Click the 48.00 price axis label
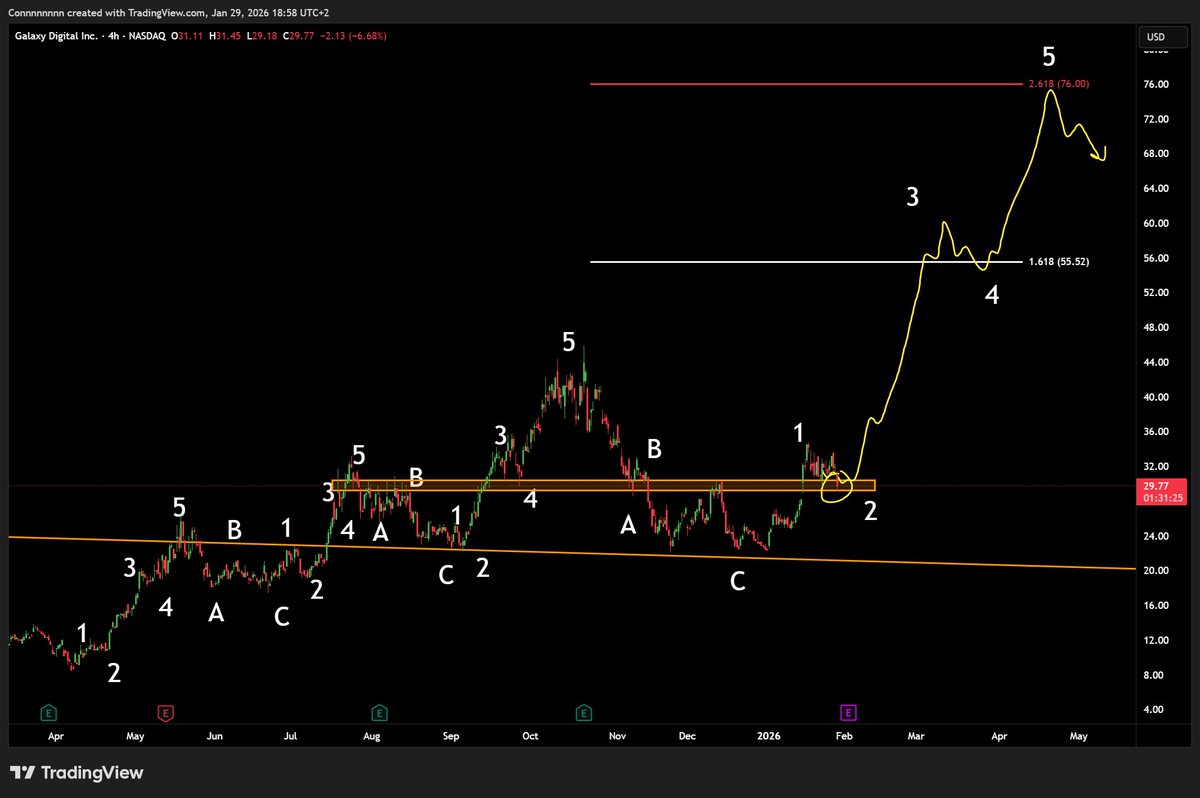Viewport: 1200px width, 798px height. point(1156,328)
